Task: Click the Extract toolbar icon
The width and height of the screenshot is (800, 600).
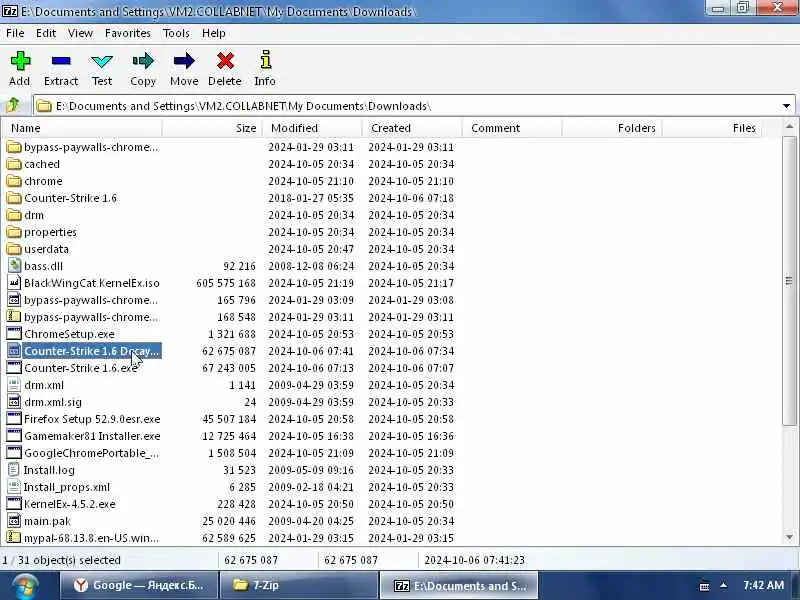Action: [61, 61]
